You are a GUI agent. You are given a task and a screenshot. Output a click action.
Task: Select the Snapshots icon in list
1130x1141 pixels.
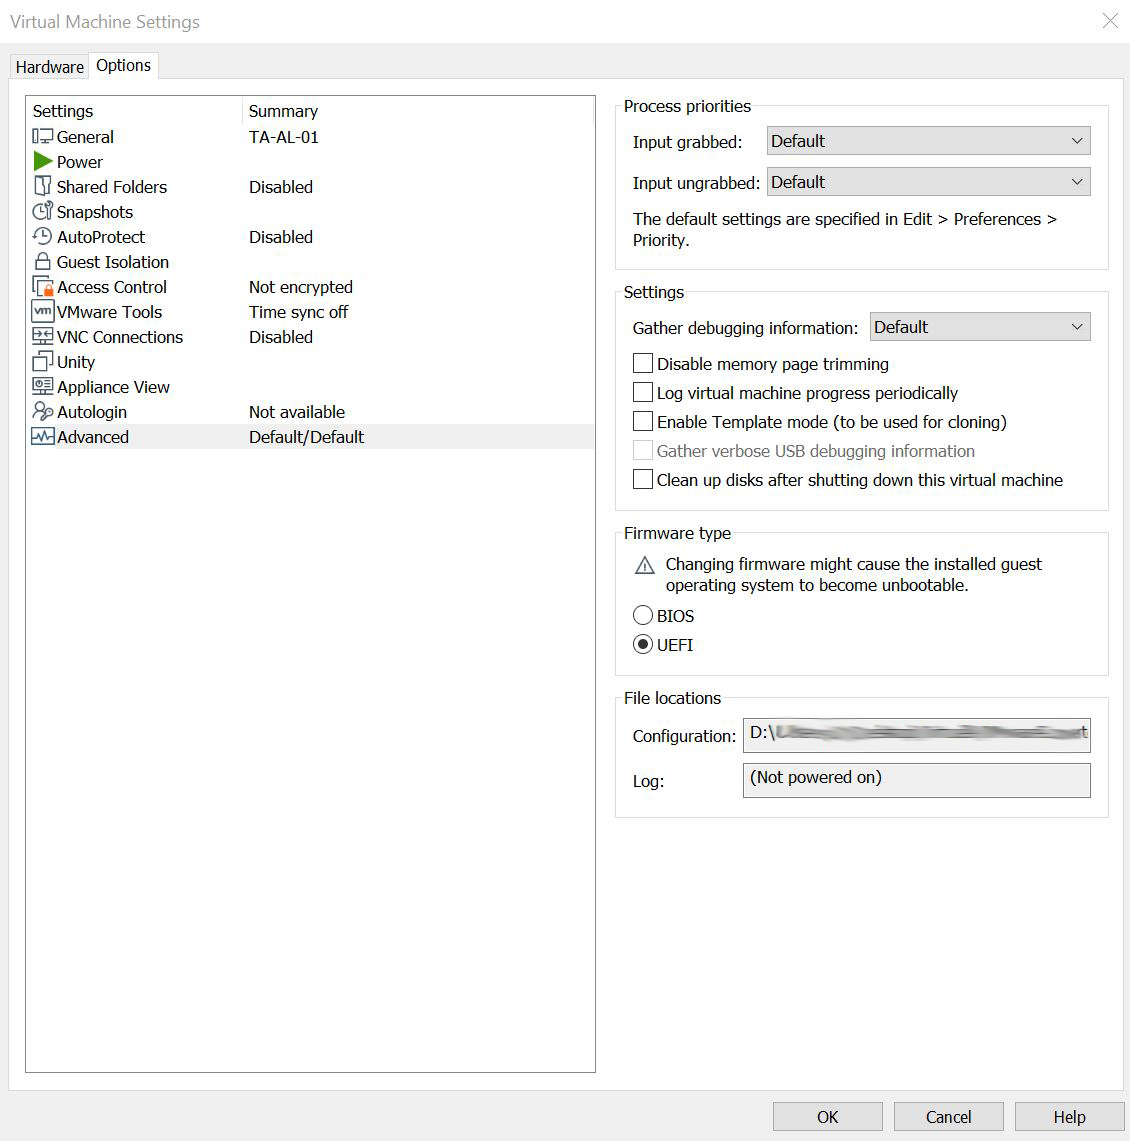42,212
